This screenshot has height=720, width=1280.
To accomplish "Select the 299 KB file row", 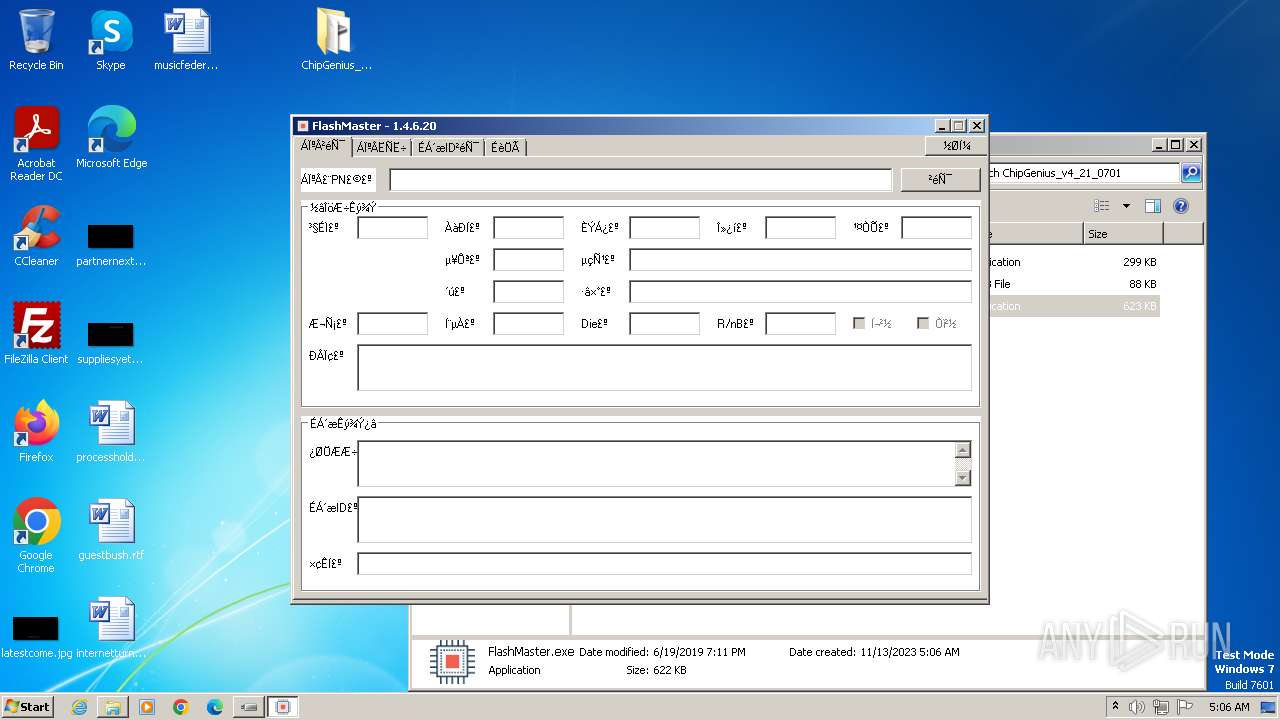I will pyautogui.click(x=1073, y=262).
